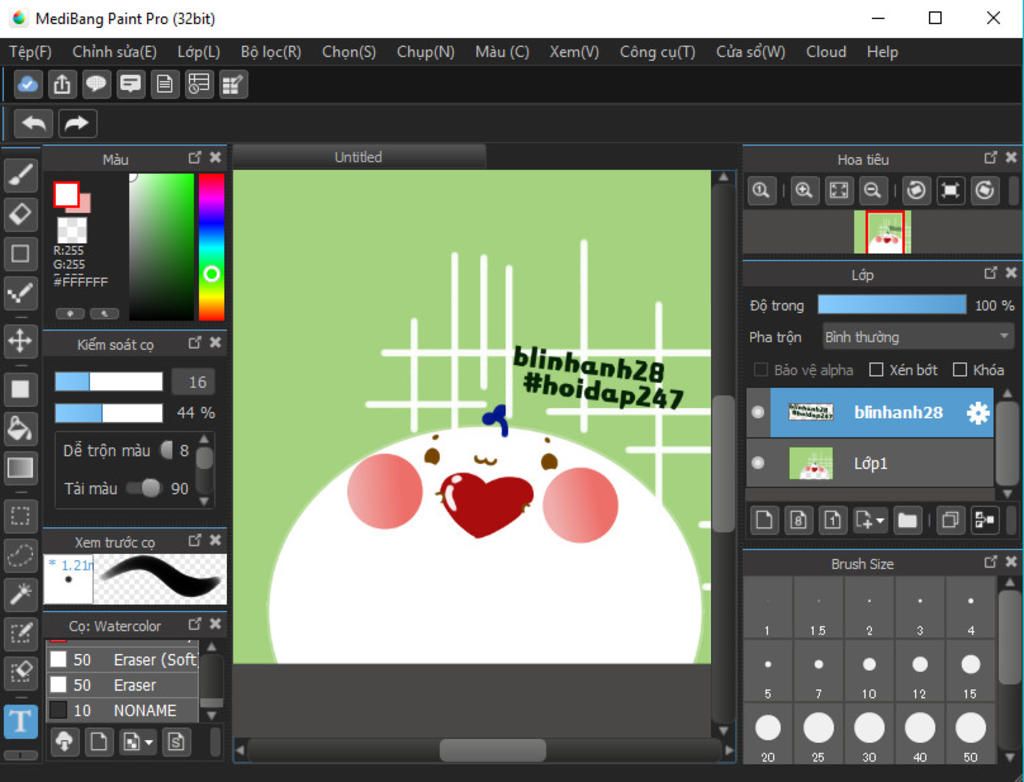This screenshot has width=1024, height=782.
Task: Open the Pha trộn blend mode dropdown
Action: (x=916, y=337)
